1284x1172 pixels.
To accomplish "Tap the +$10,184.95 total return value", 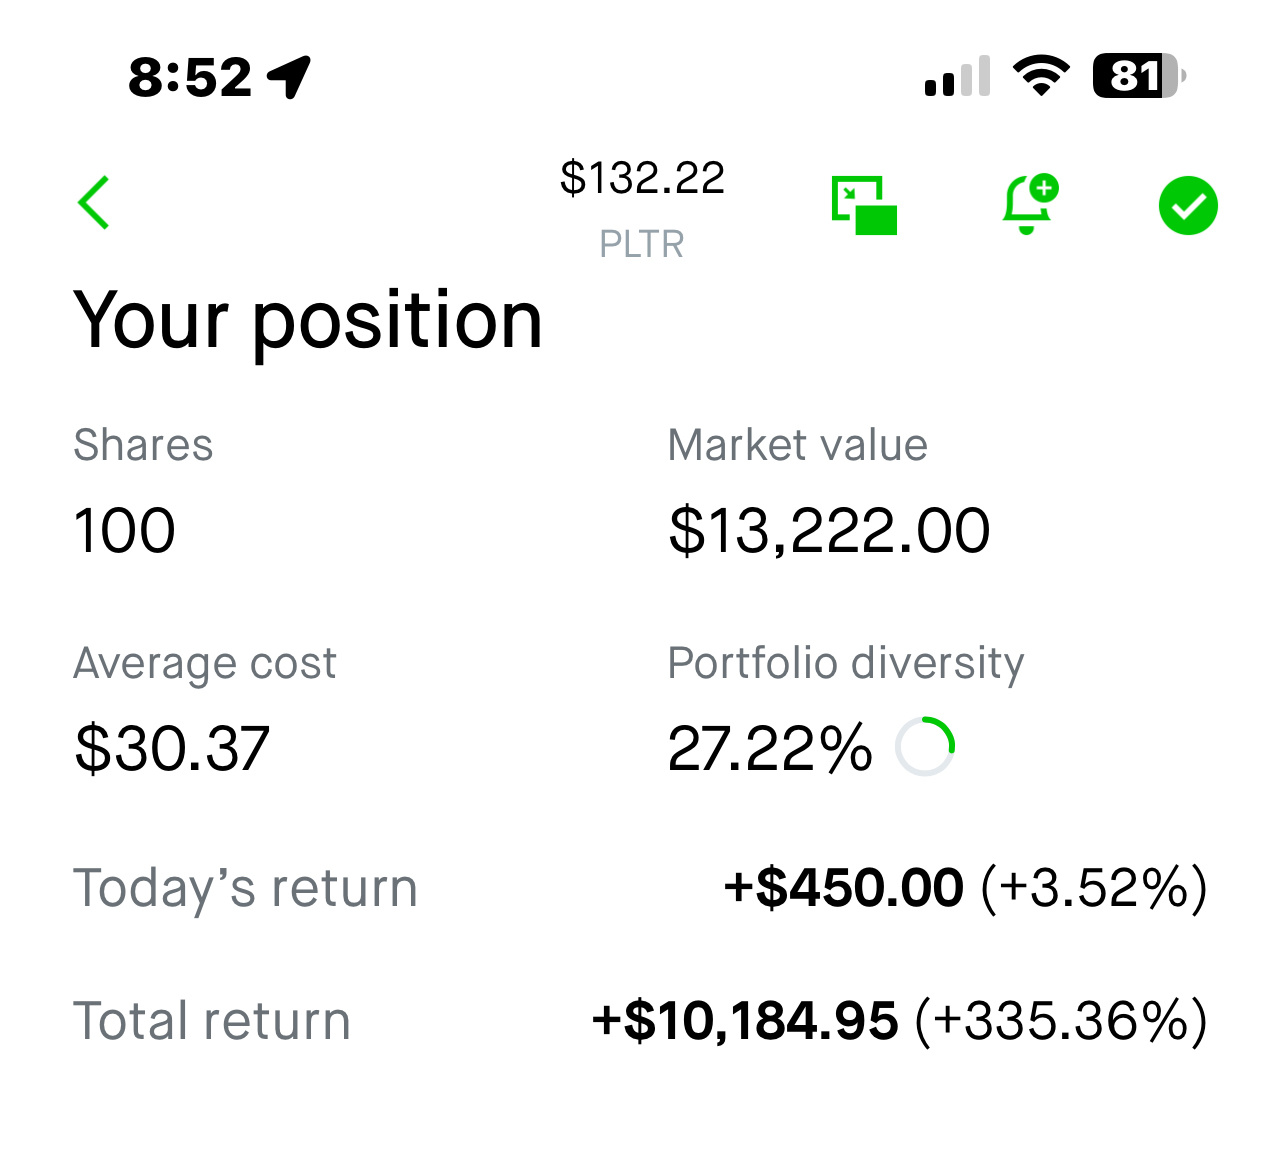I will pyautogui.click(x=745, y=1021).
